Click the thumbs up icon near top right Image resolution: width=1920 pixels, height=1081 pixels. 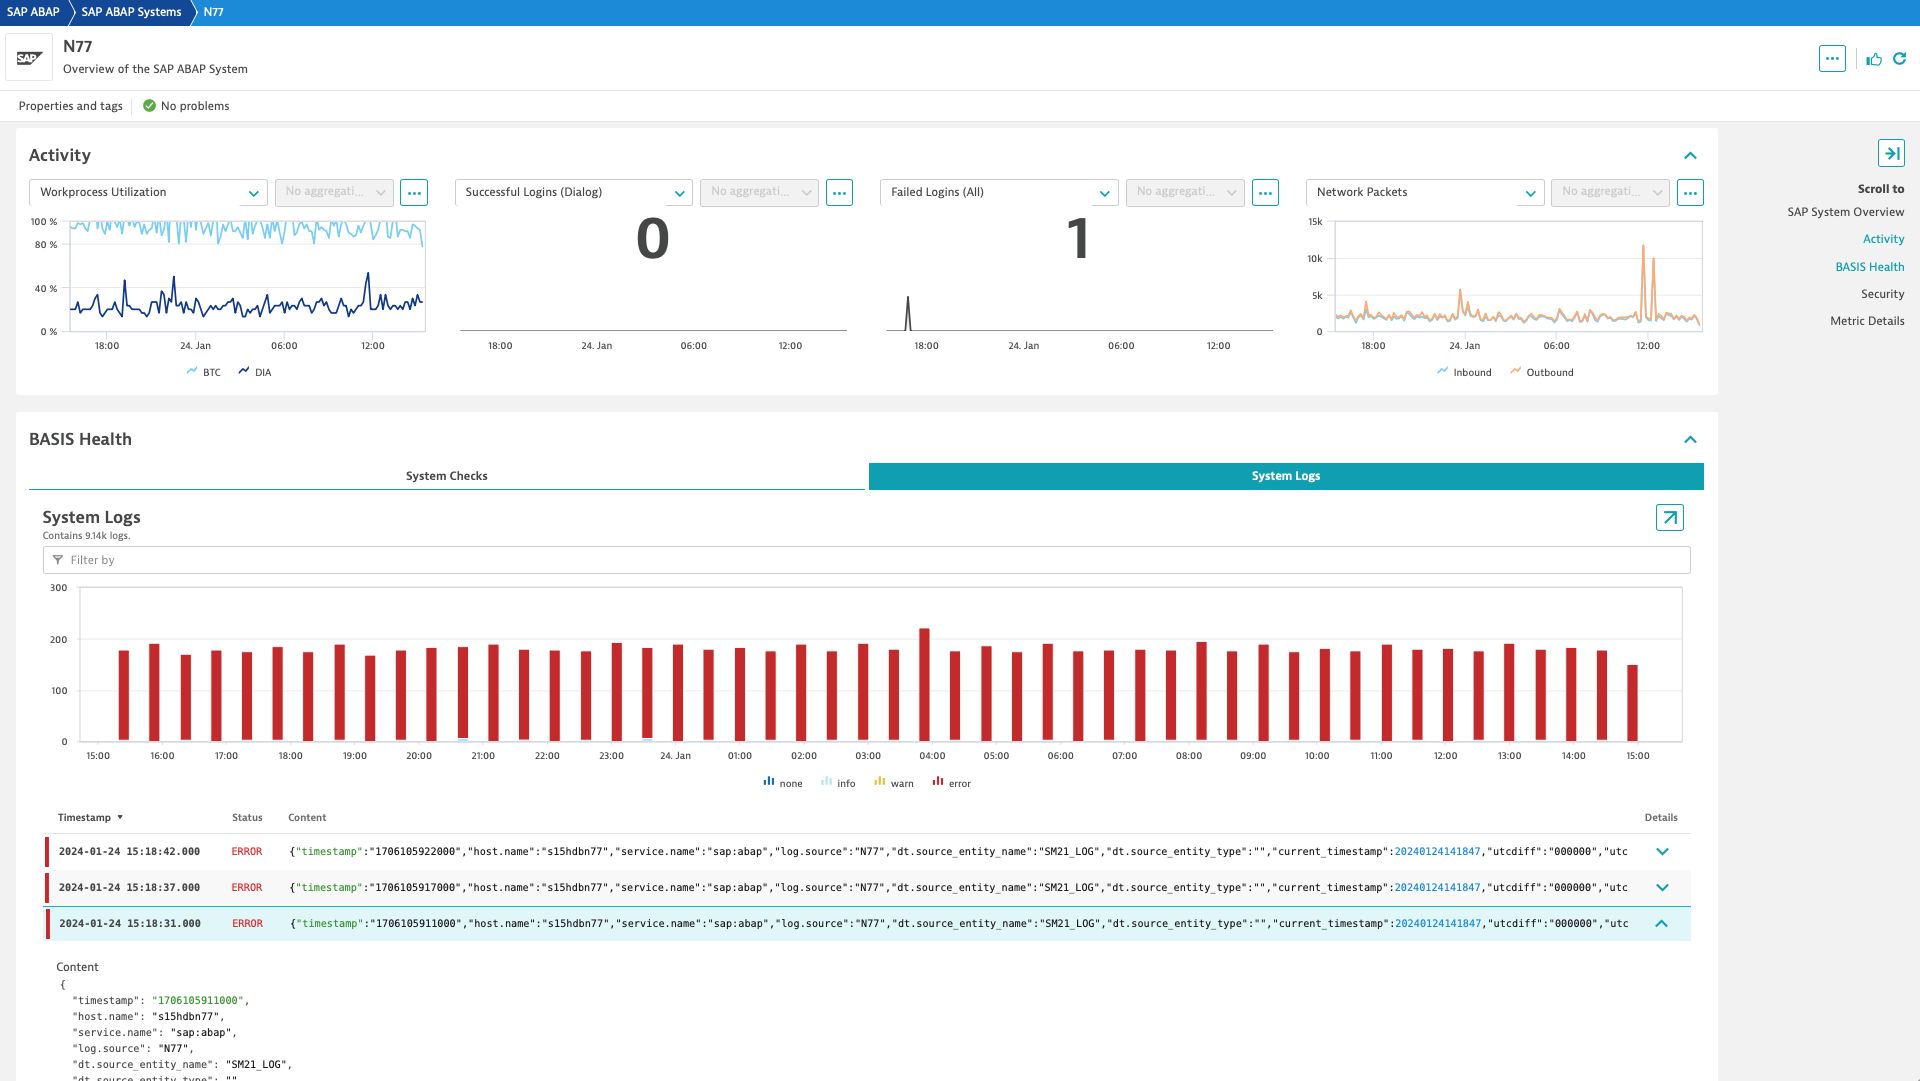click(1873, 58)
